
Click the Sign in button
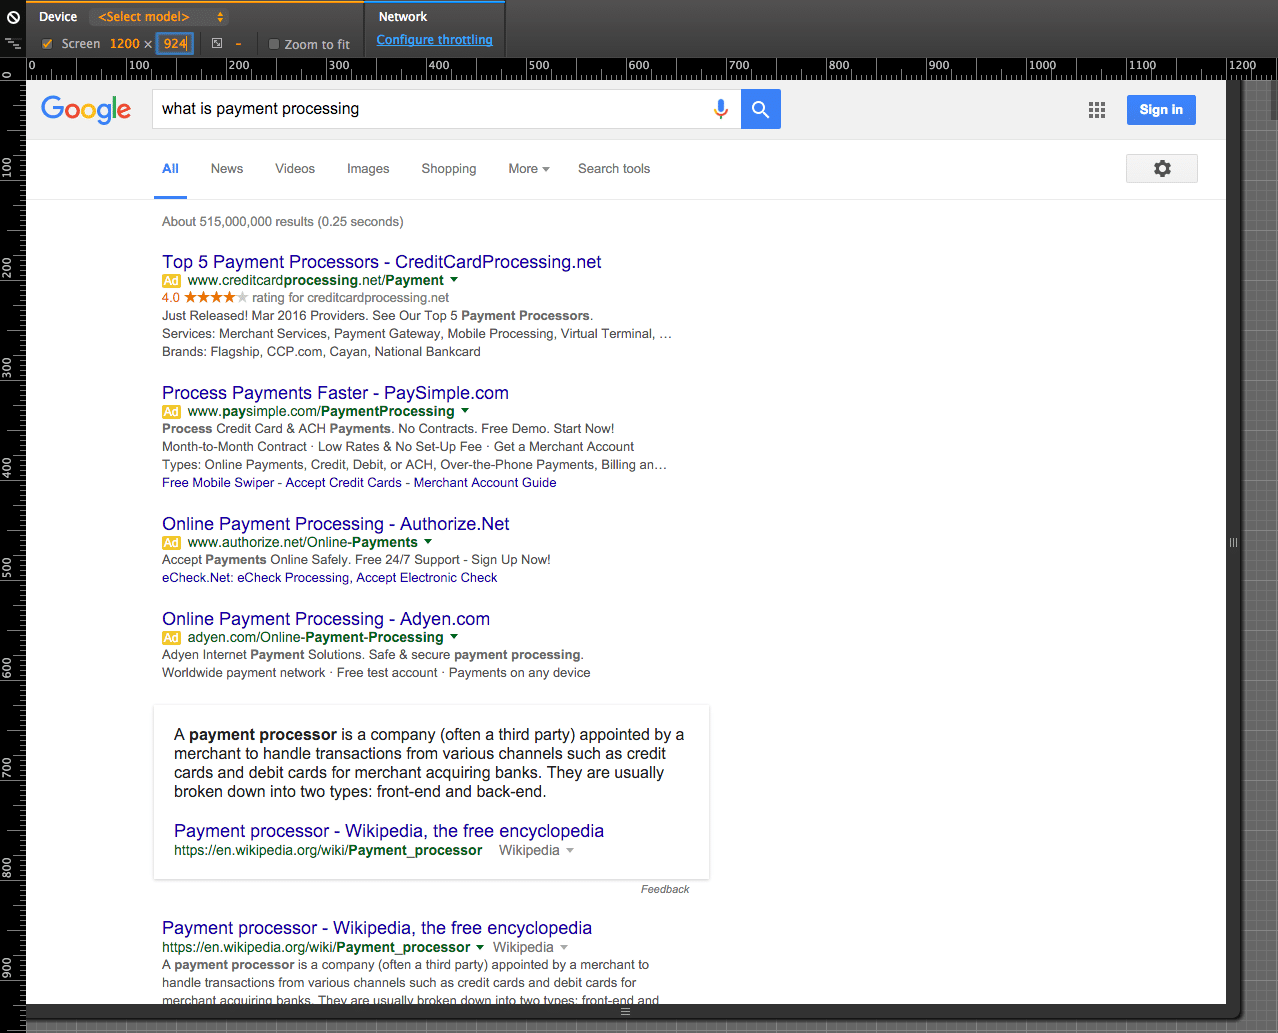1161,110
